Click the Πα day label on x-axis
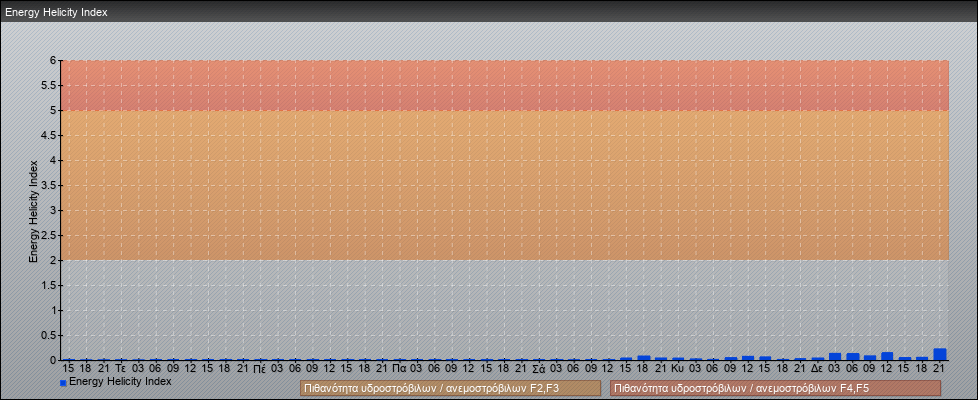 point(399,368)
